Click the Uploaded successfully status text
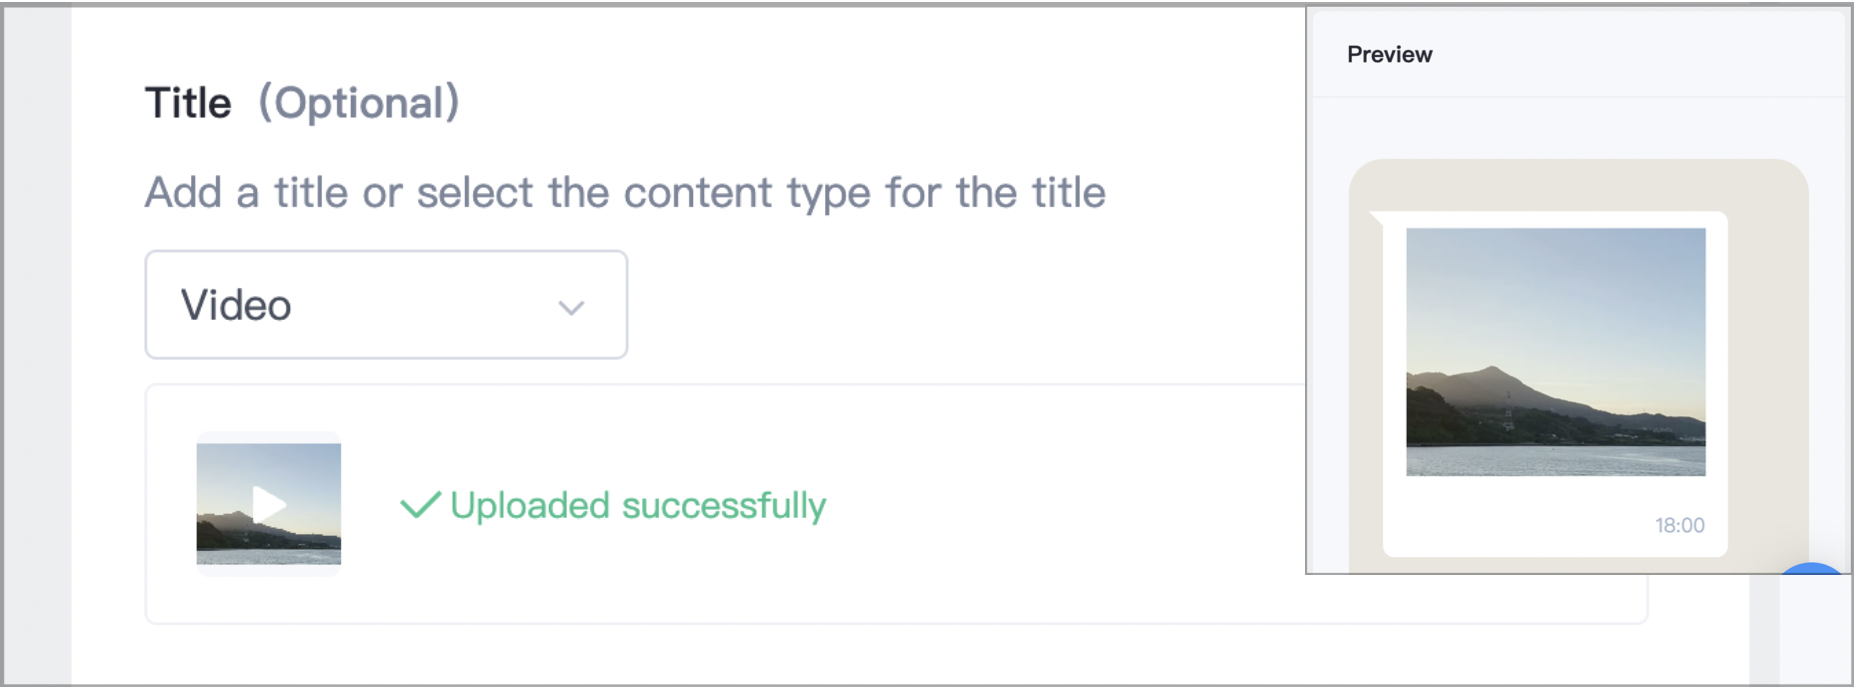The width and height of the screenshot is (1860, 694). (x=638, y=506)
